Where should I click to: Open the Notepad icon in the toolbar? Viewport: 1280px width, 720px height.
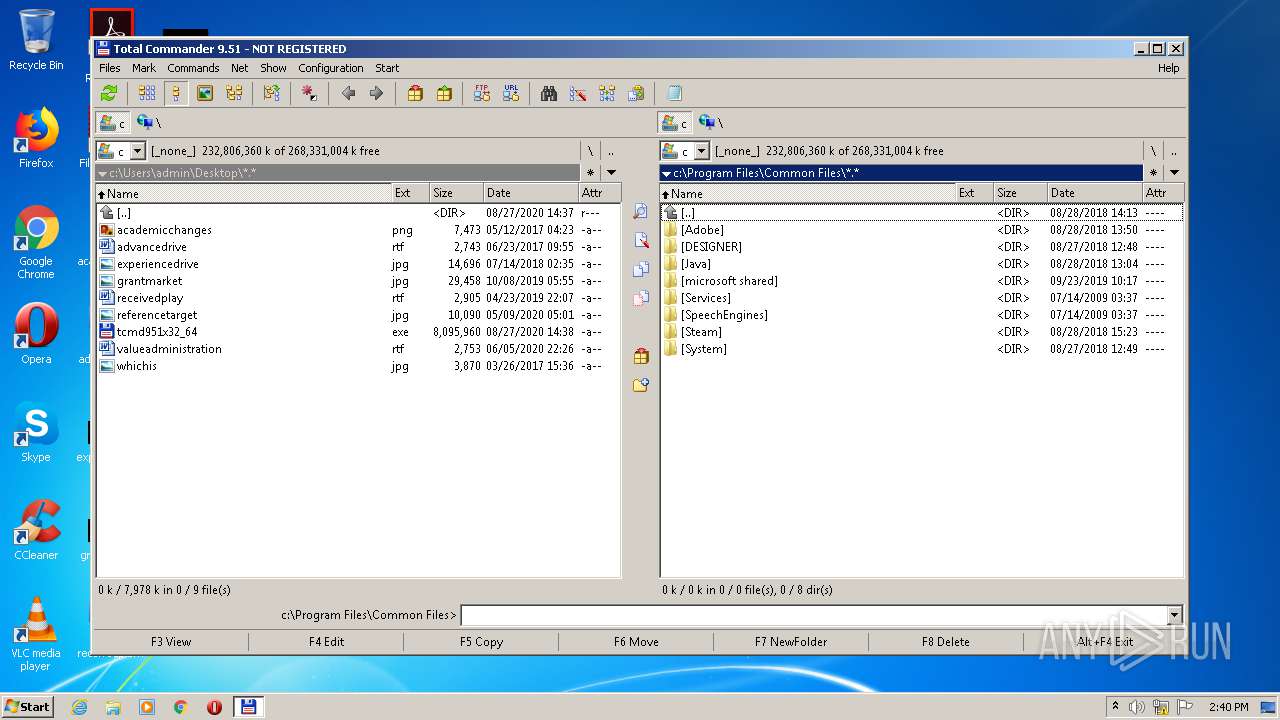[x=674, y=93]
